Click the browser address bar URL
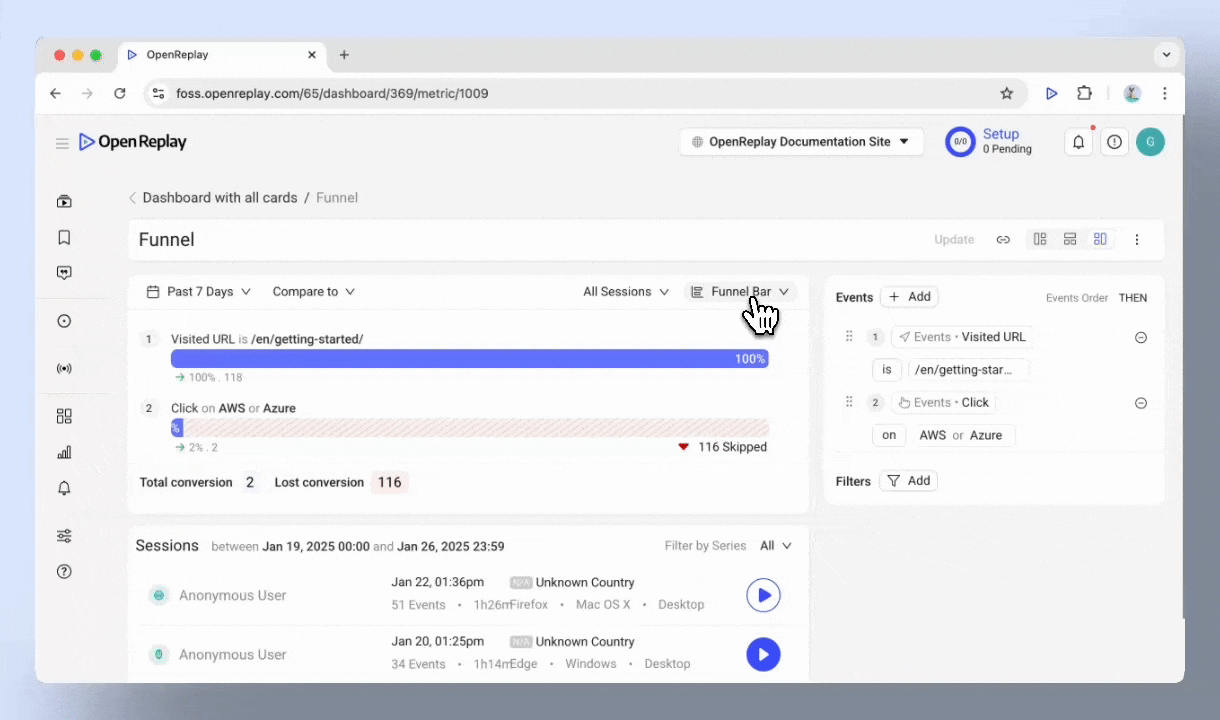Screen dimensions: 1220x720 332,93
